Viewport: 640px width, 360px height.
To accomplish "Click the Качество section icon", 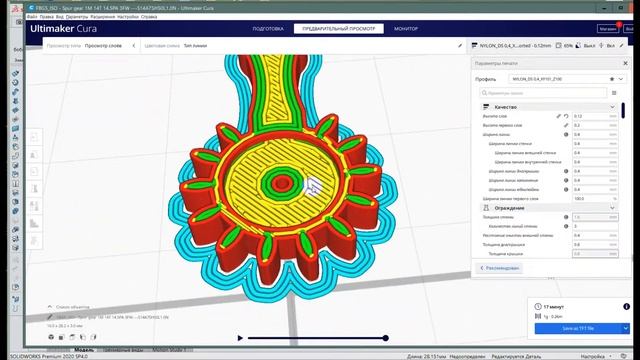I will pyautogui.click(x=486, y=107).
